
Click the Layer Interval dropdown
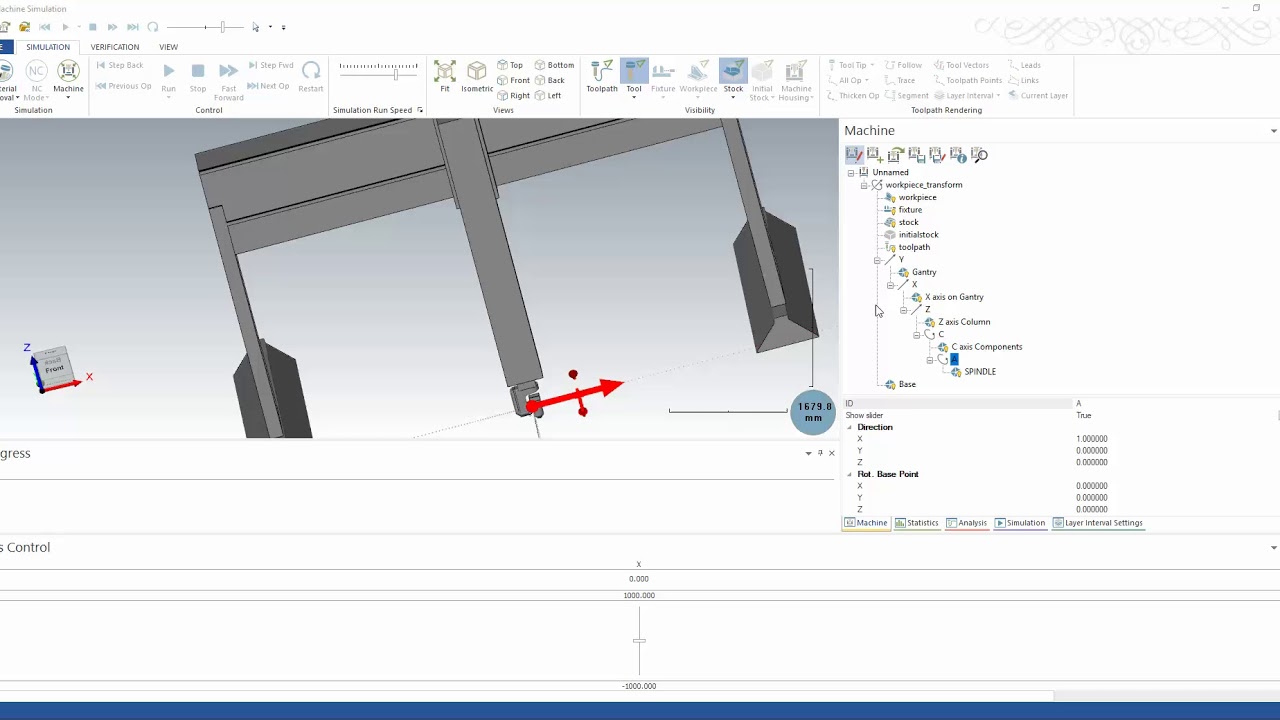click(966, 95)
